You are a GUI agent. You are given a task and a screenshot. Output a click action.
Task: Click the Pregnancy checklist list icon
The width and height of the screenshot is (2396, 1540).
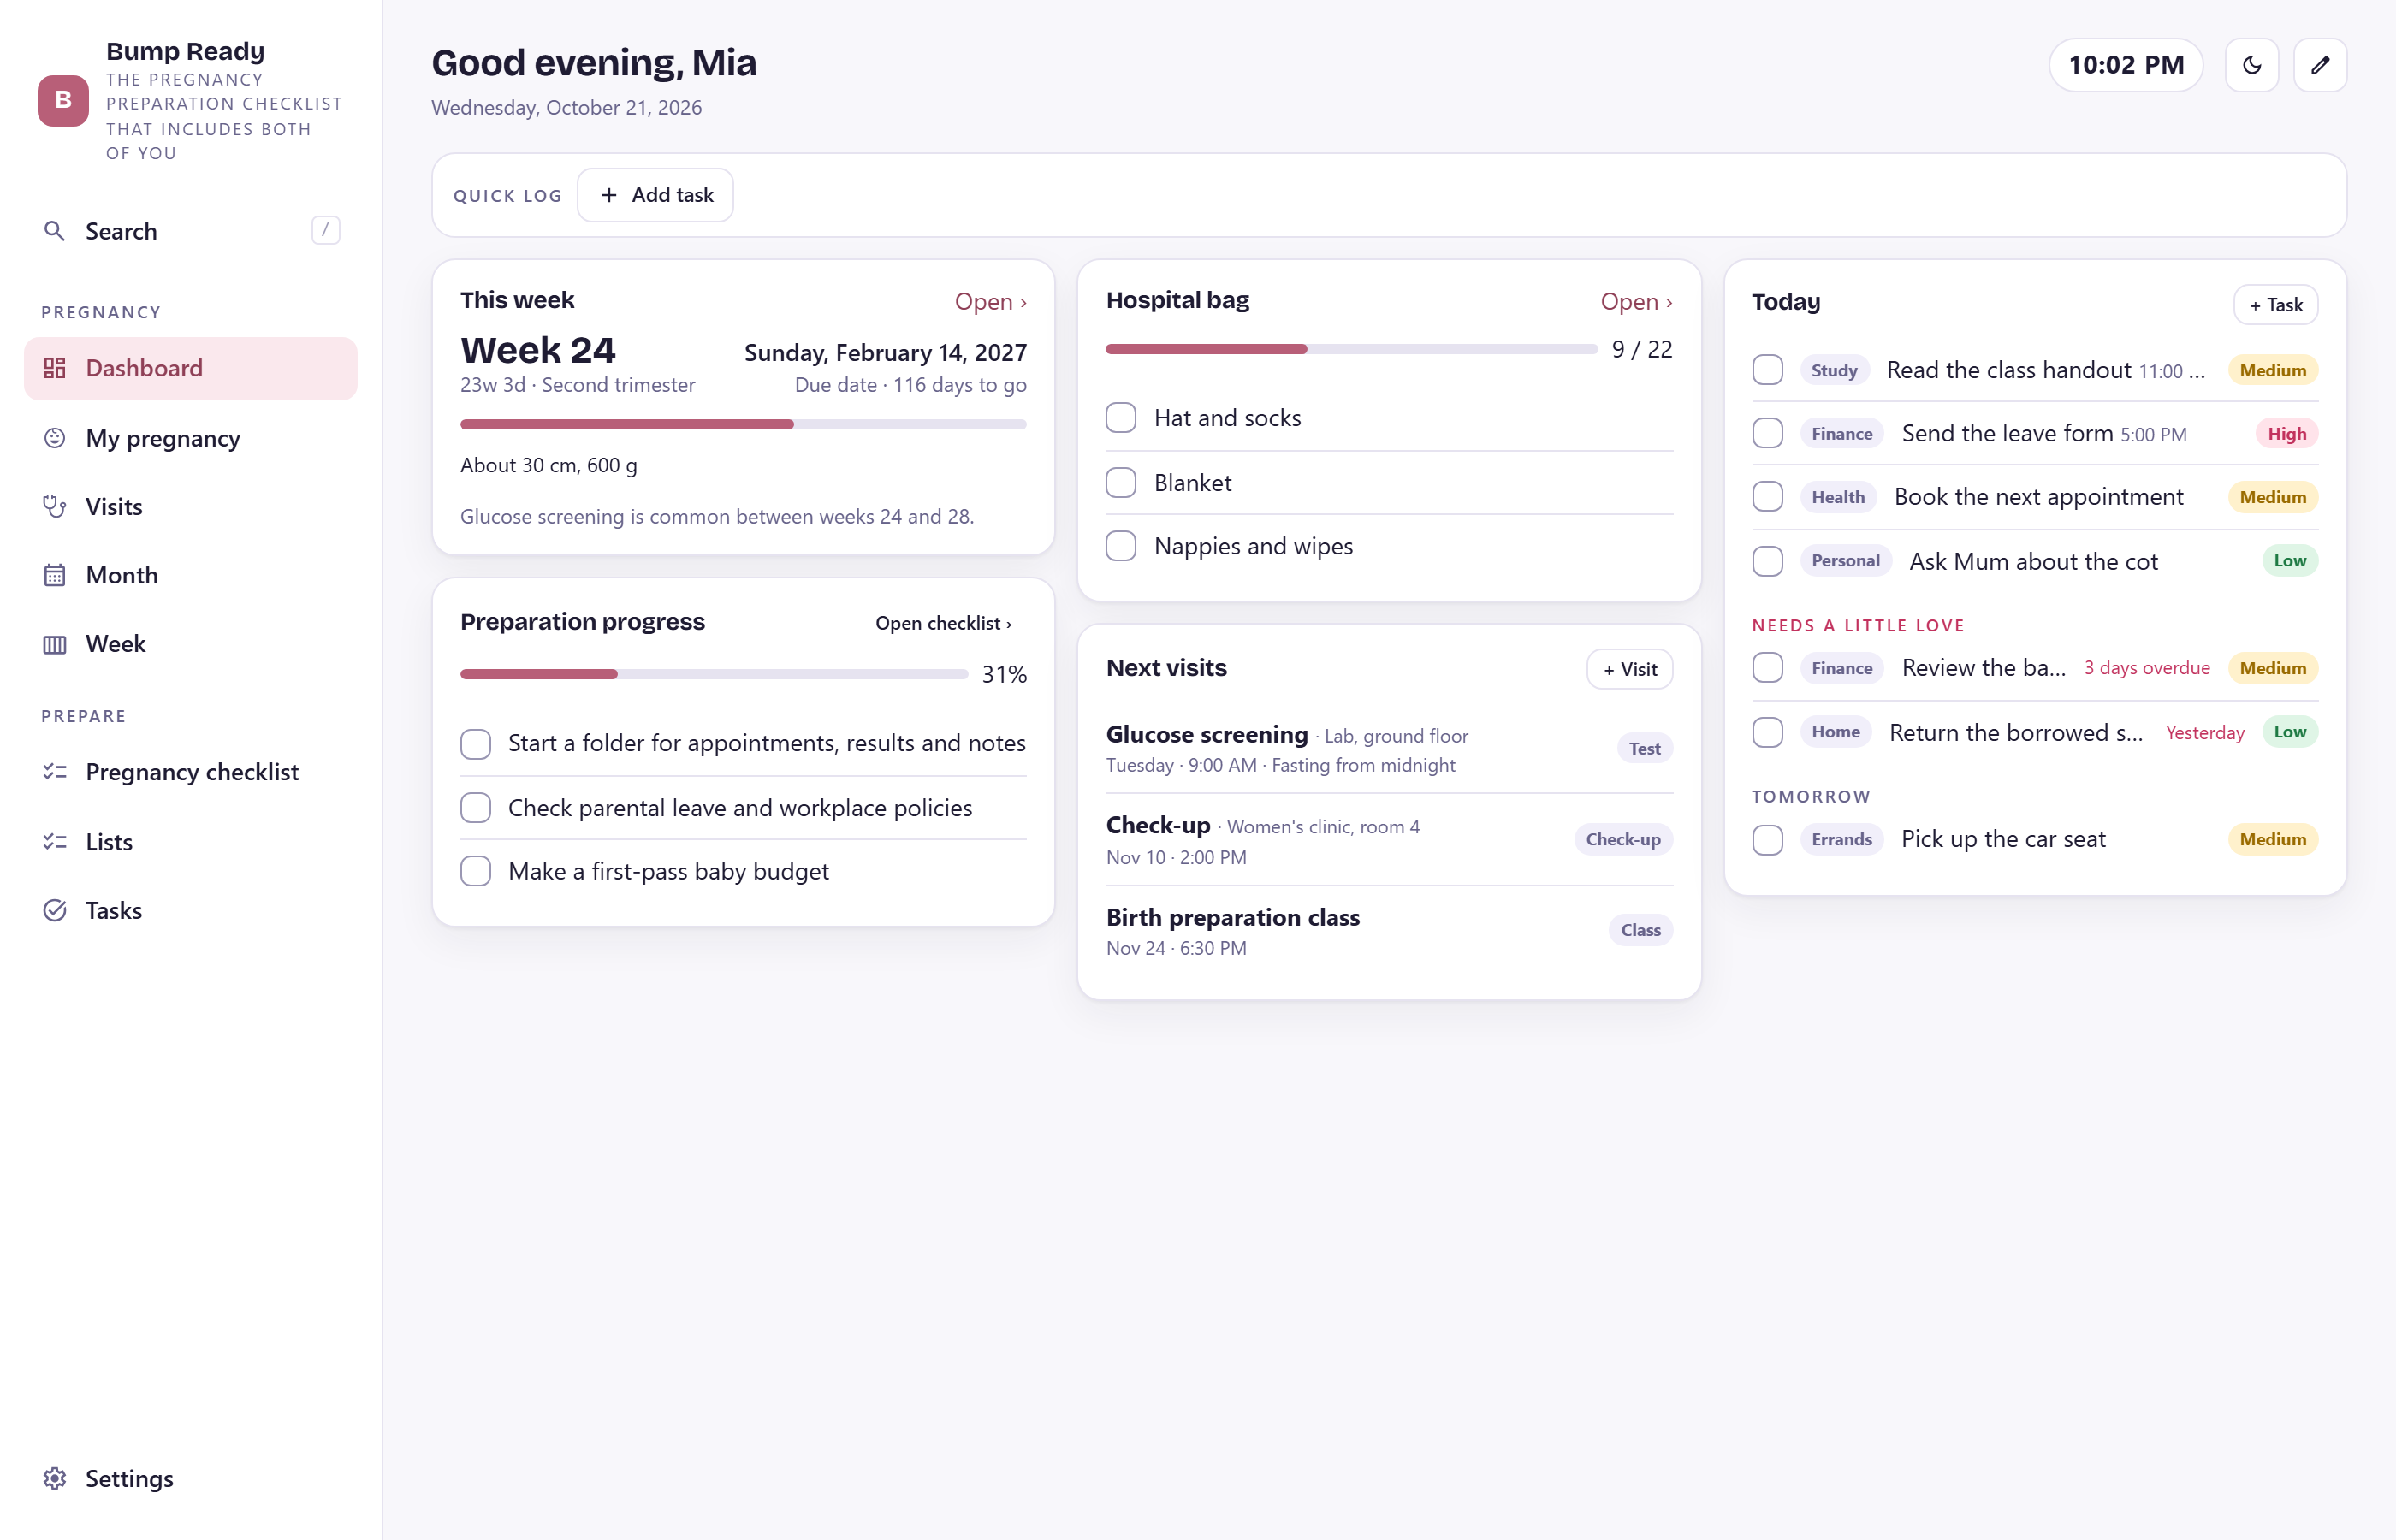(55, 772)
